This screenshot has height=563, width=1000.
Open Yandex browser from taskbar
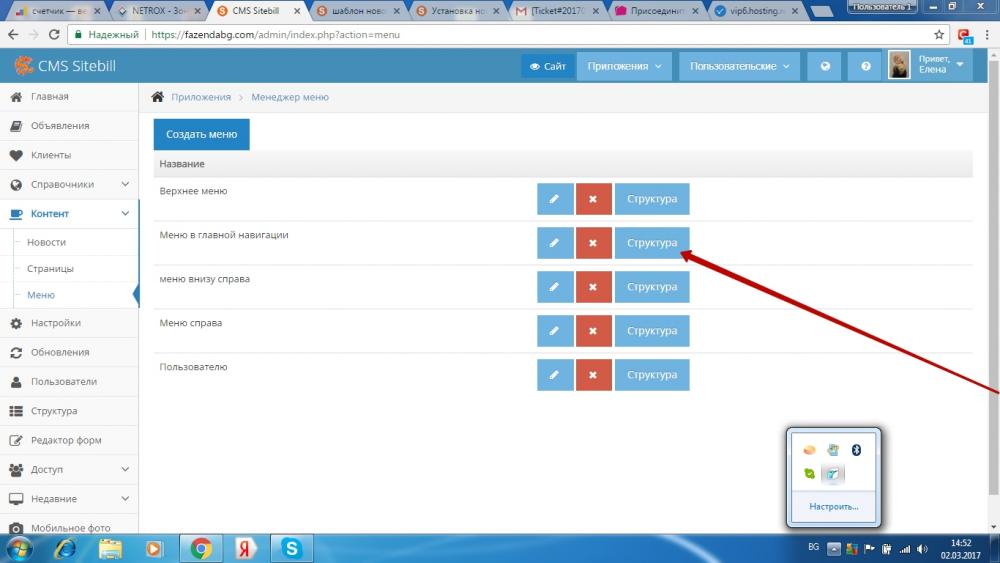(x=244, y=548)
